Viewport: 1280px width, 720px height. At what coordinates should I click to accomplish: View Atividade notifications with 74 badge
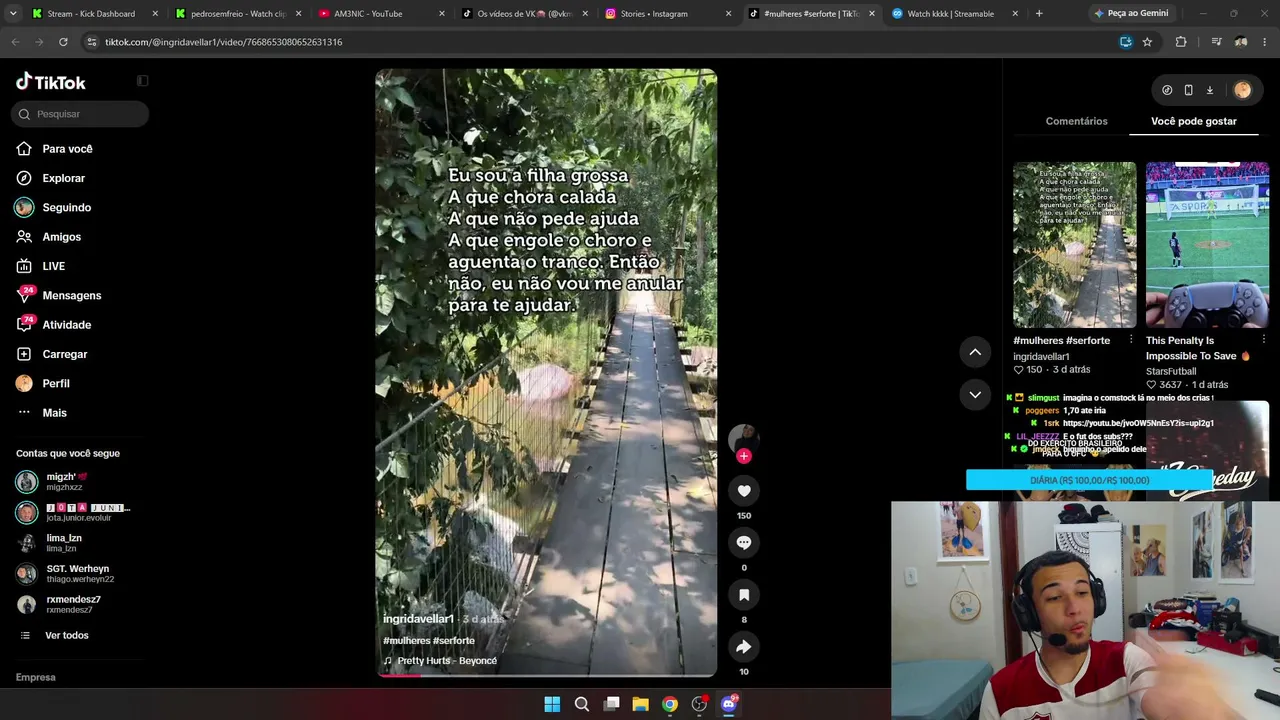[x=66, y=325]
